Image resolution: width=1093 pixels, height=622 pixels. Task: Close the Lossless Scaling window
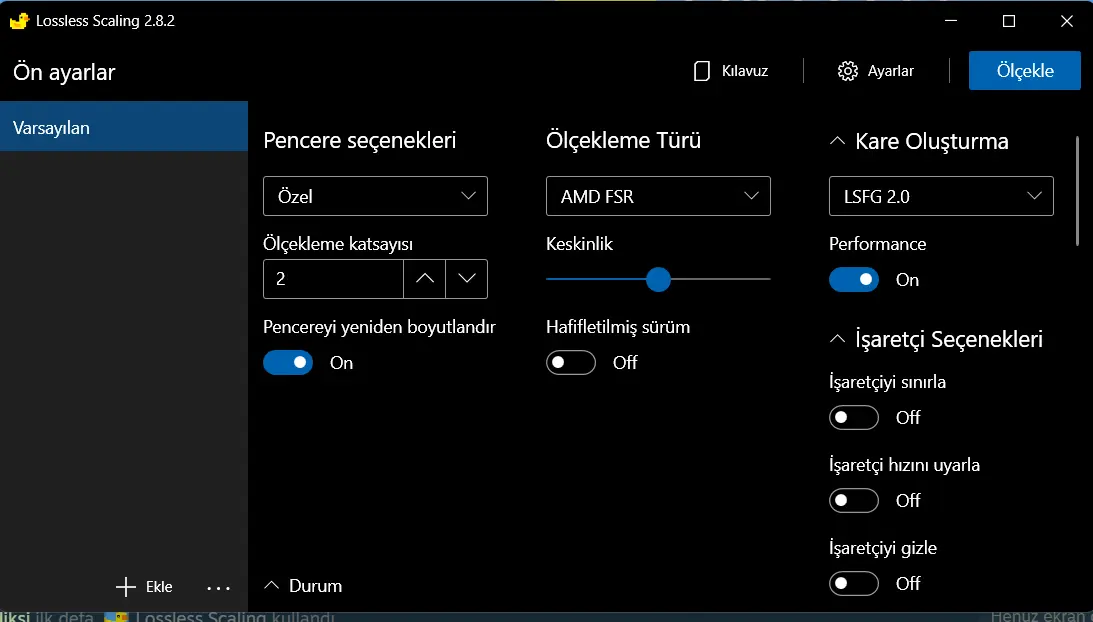click(1067, 21)
